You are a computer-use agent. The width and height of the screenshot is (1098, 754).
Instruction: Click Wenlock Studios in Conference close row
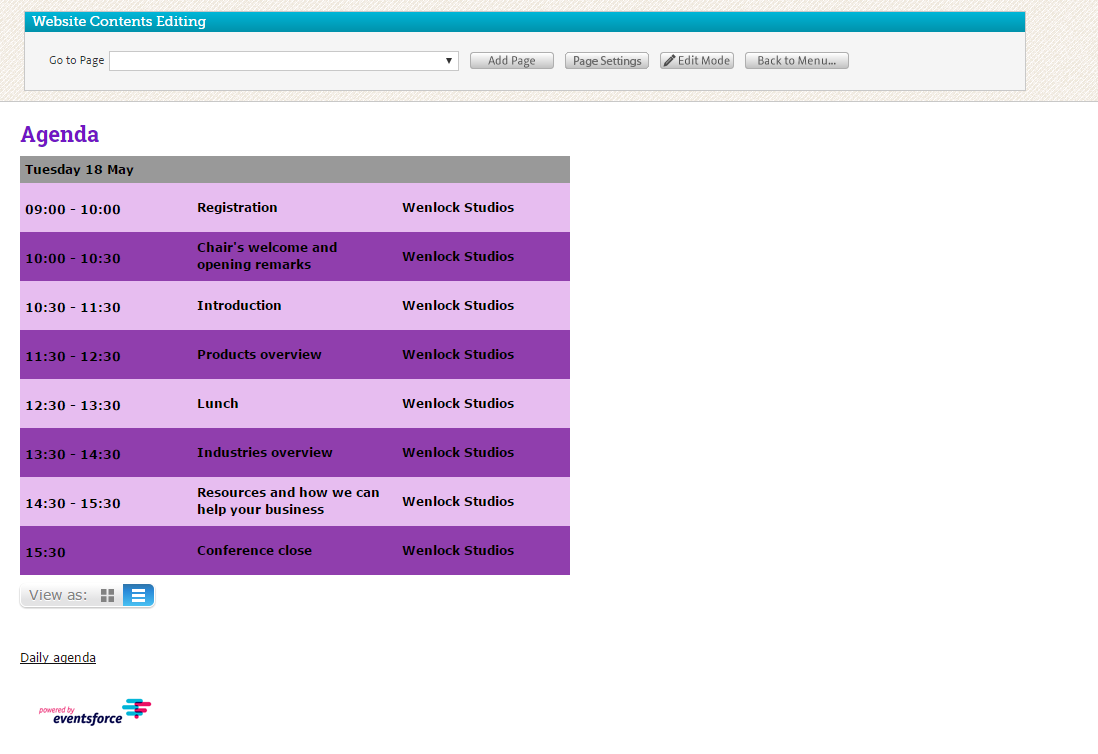click(458, 550)
